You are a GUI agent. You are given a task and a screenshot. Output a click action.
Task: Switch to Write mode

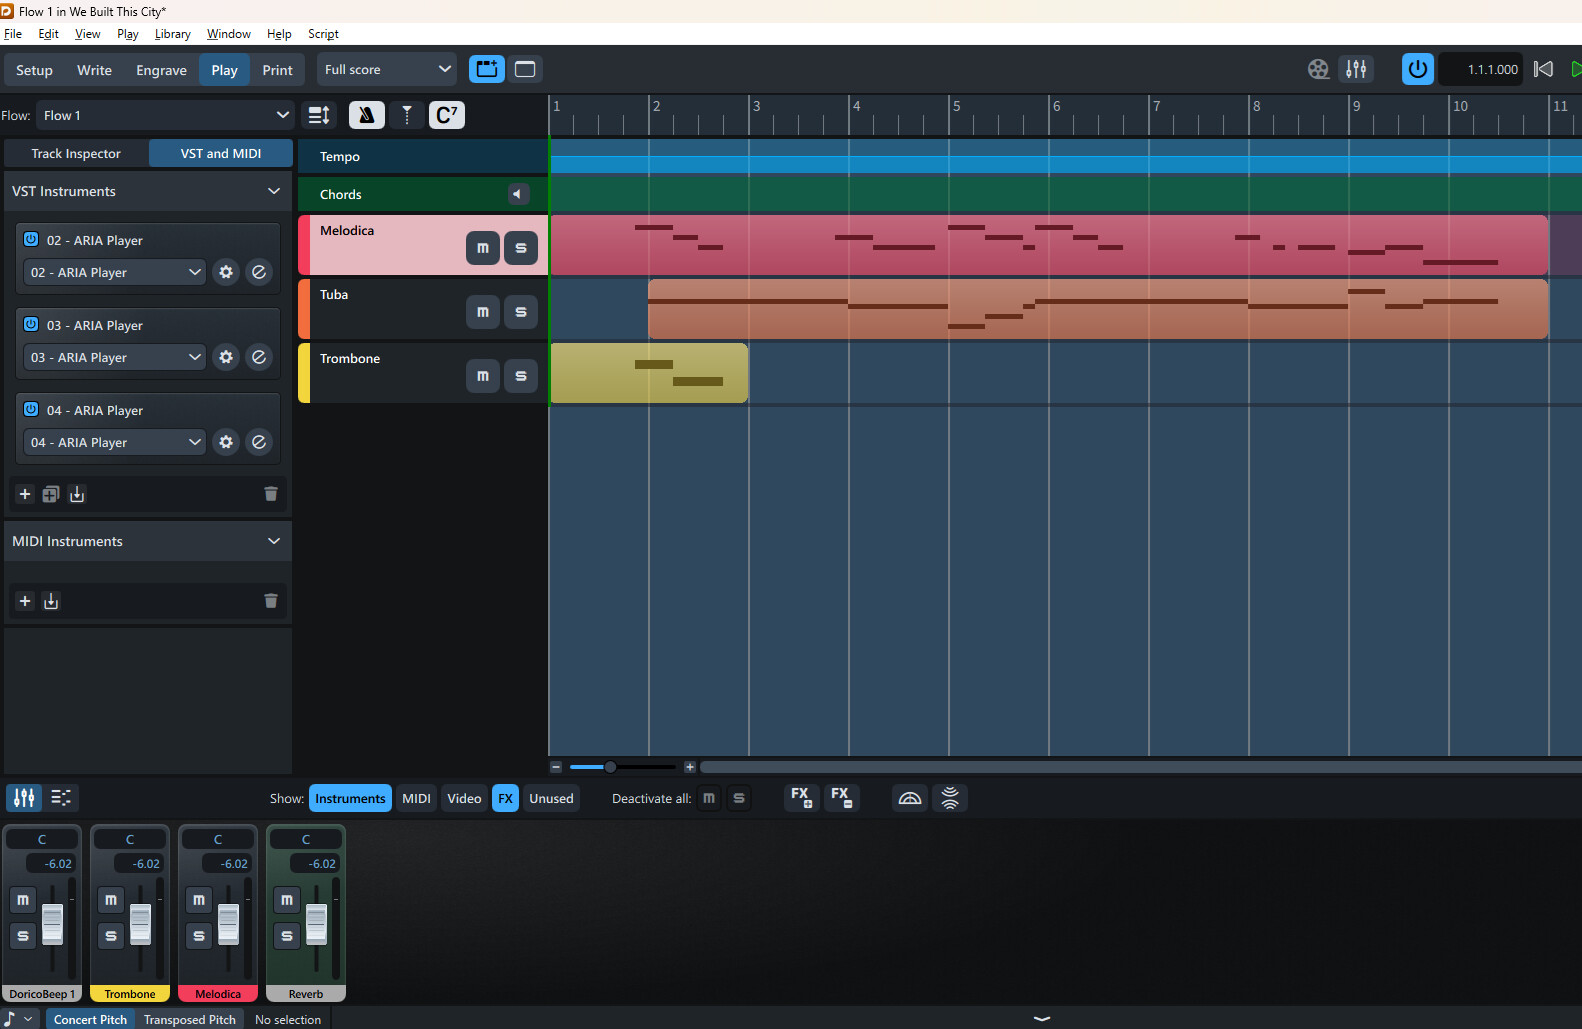coord(94,70)
